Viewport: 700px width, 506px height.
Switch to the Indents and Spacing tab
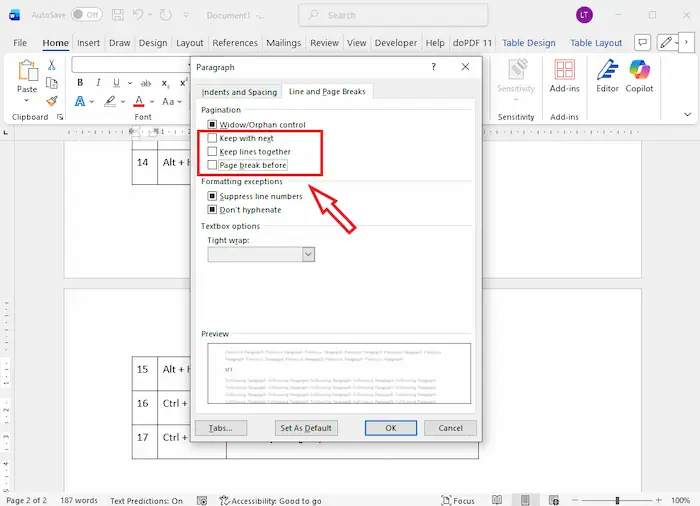[x=240, y=92]
